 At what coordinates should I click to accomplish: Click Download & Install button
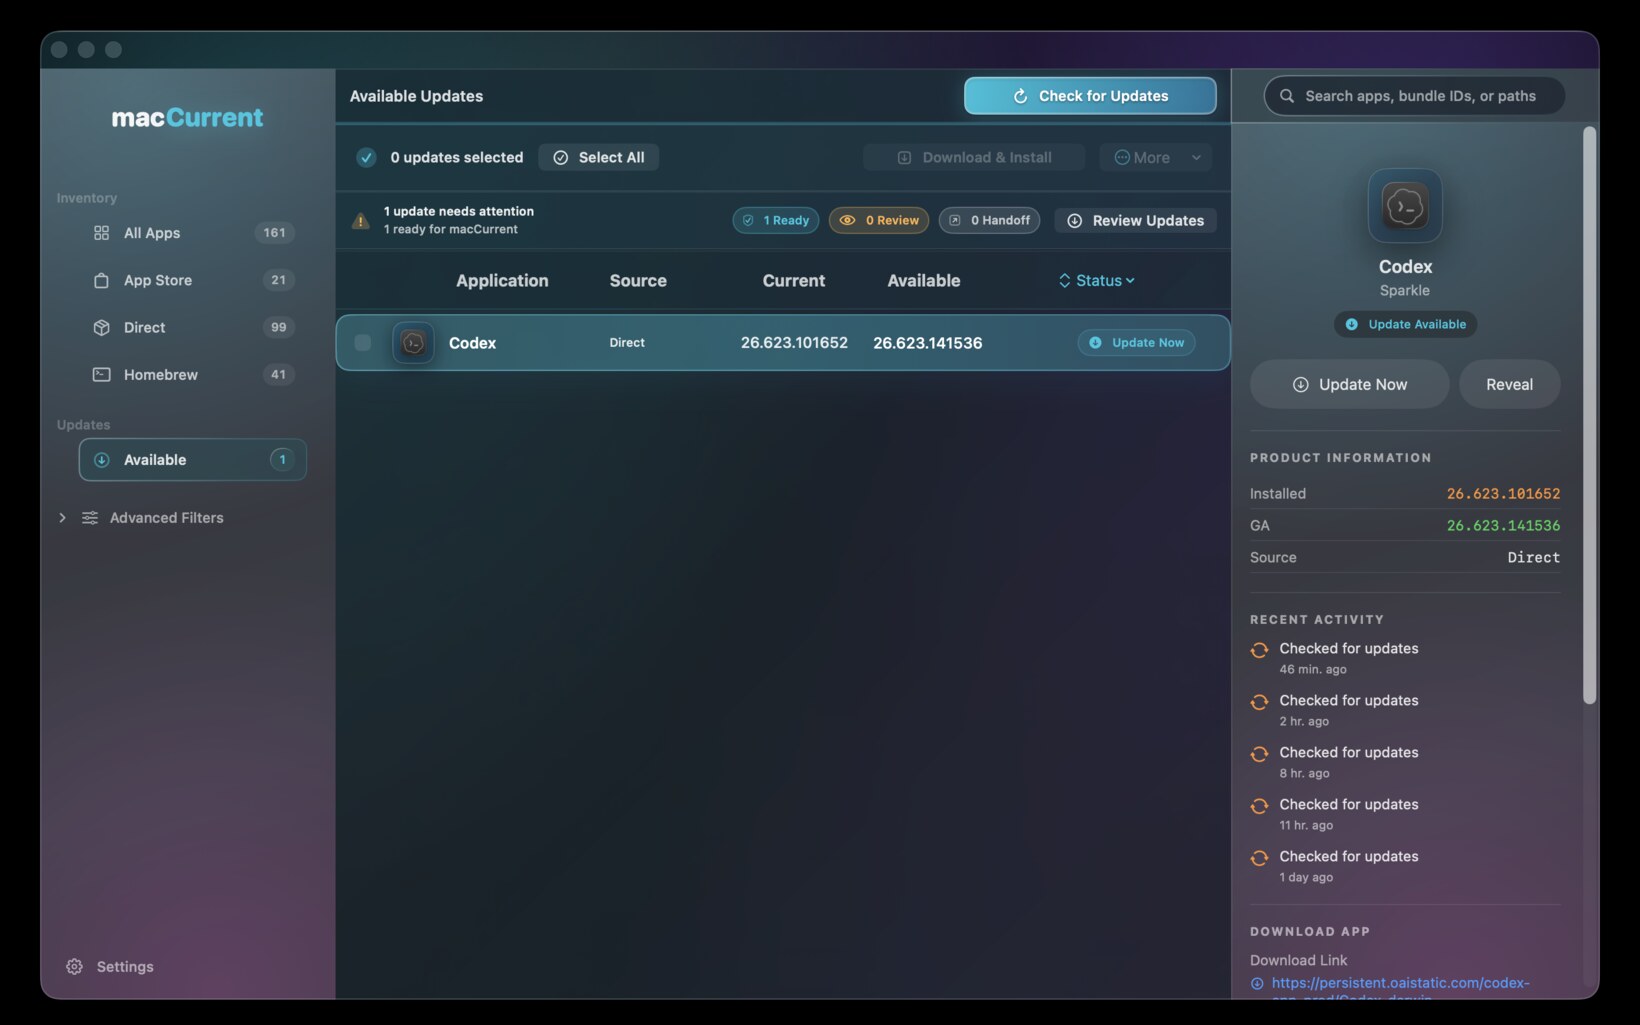pyautogui.click(x=974, y=157)
